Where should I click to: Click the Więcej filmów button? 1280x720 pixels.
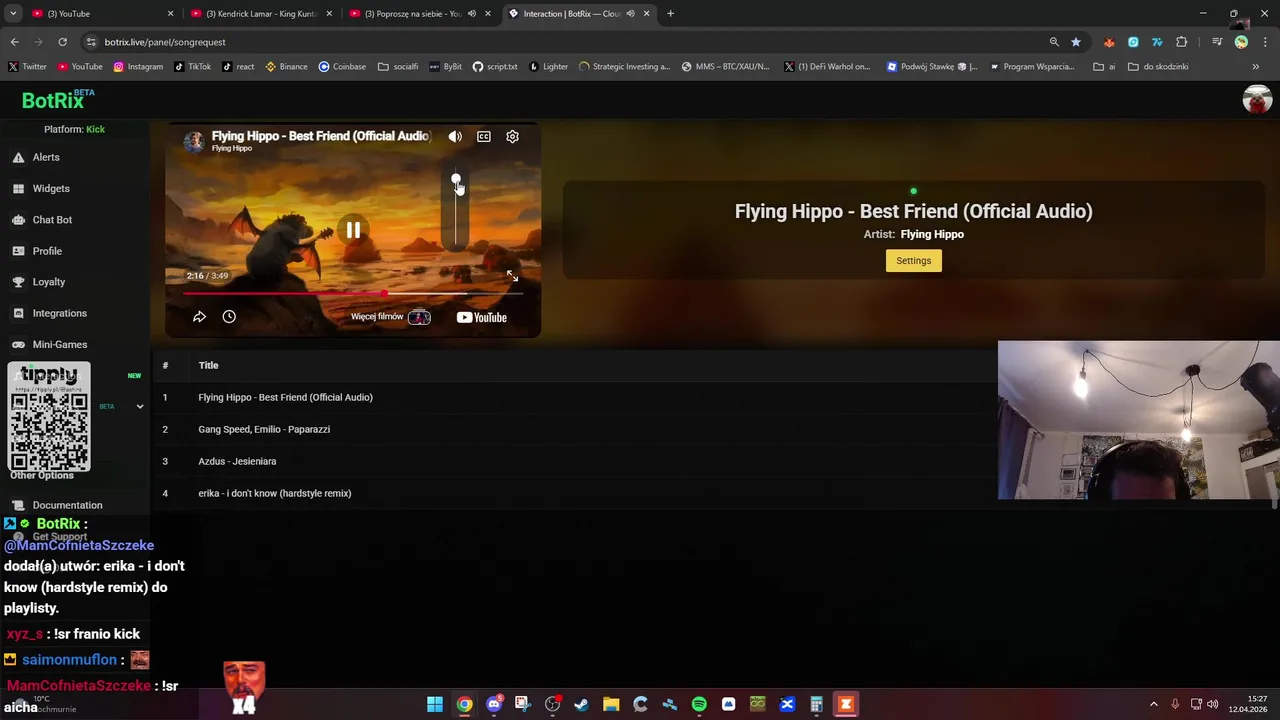tap(390, 317)
